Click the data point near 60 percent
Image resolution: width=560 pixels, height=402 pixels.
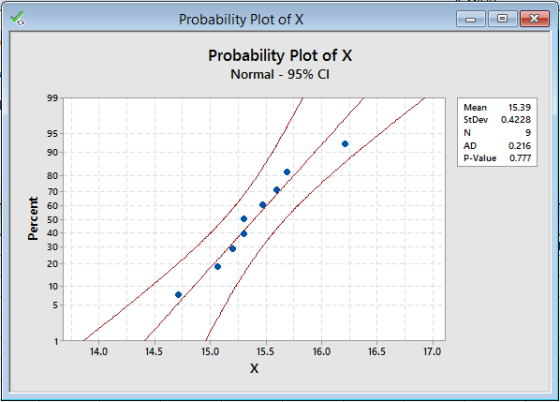pos(262,205)
